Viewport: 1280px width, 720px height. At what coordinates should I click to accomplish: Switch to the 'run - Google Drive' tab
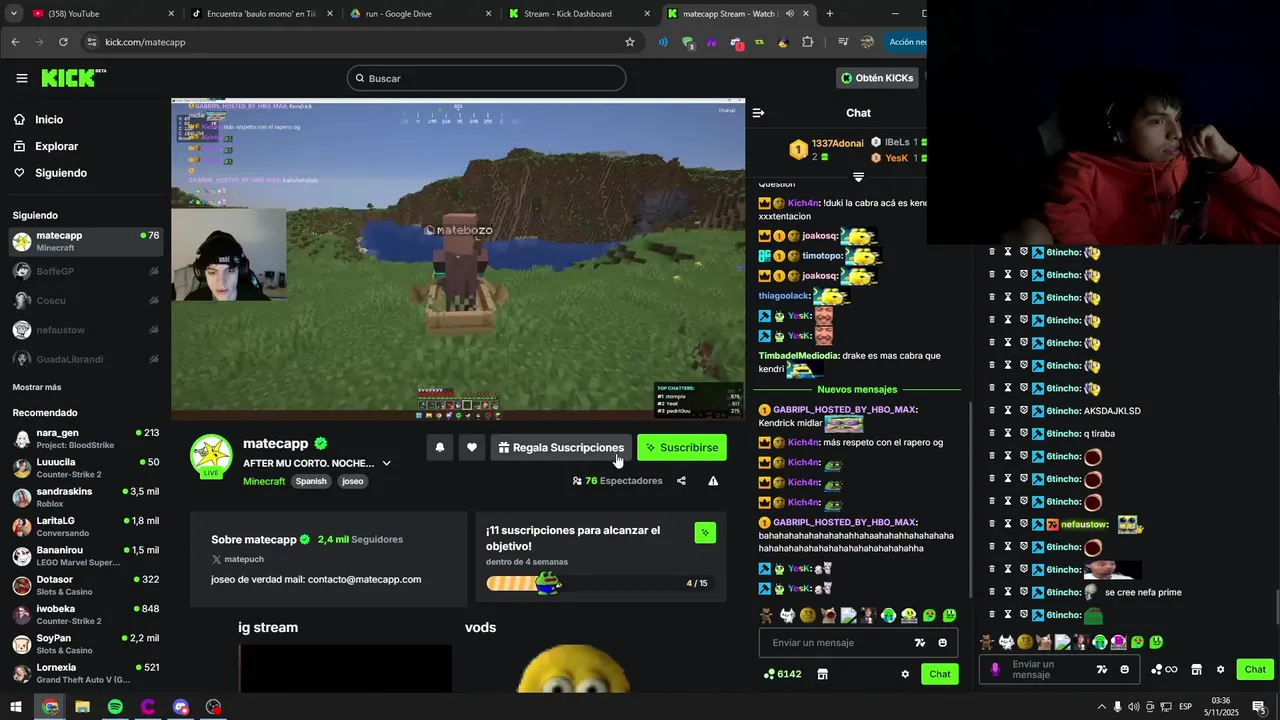pos(420,14)
